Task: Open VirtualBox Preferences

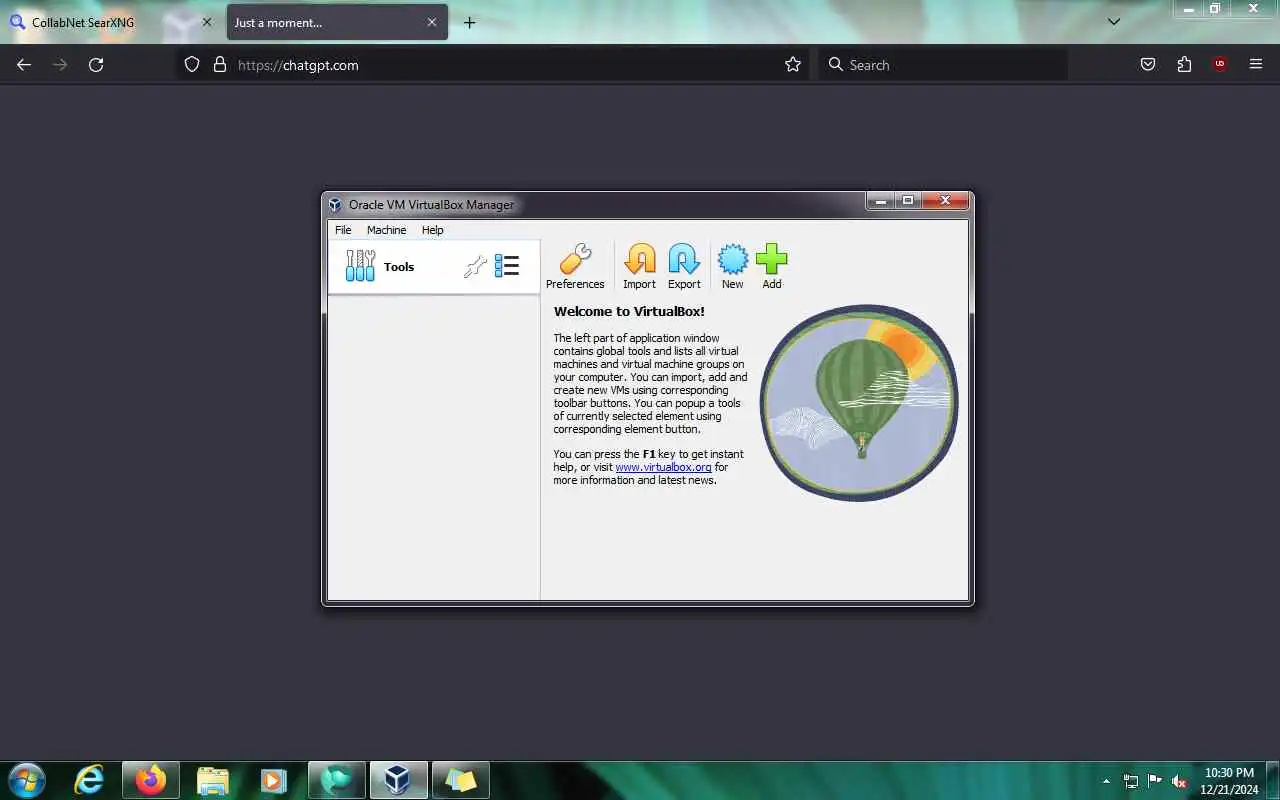Action: point(575,266)
